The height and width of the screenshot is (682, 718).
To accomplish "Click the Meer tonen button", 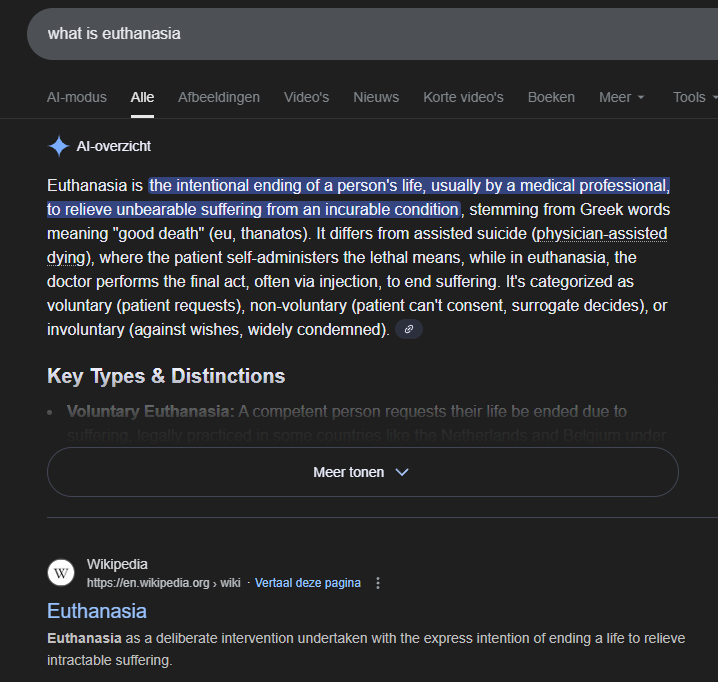I will tap(362, 472).
